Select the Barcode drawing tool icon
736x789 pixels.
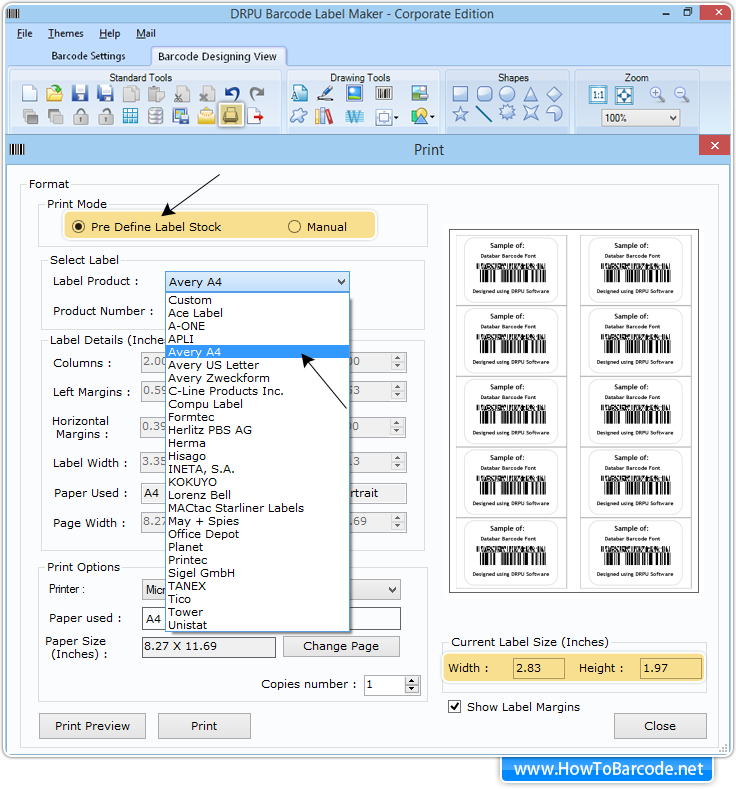click(384, 94)
